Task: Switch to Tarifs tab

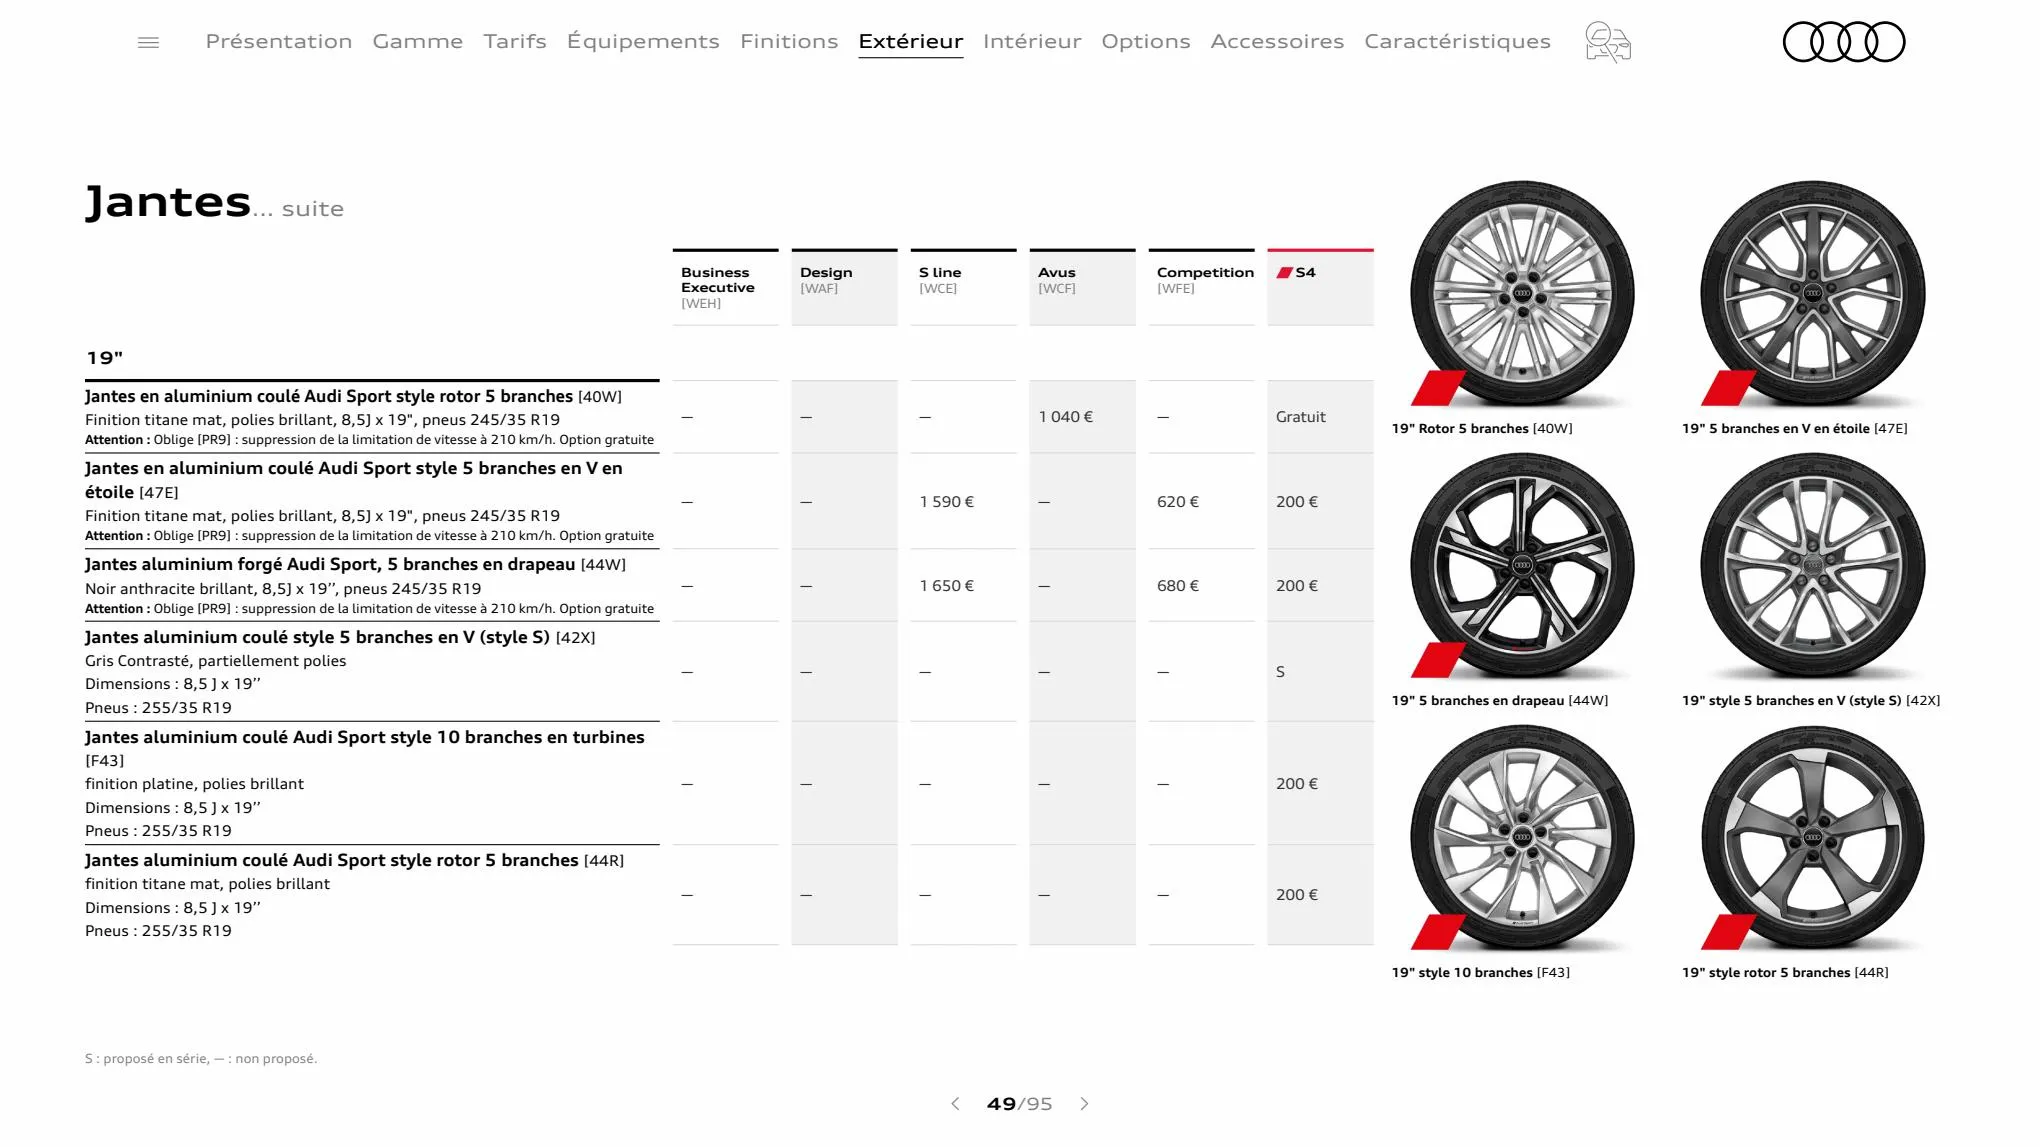Action: [x=515, y=41]
